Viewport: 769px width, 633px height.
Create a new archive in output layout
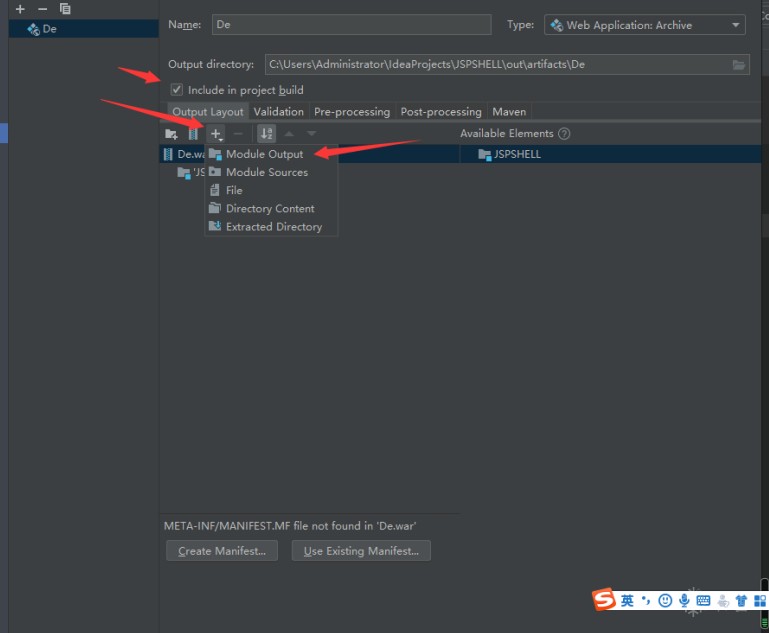tap(194, 134)
